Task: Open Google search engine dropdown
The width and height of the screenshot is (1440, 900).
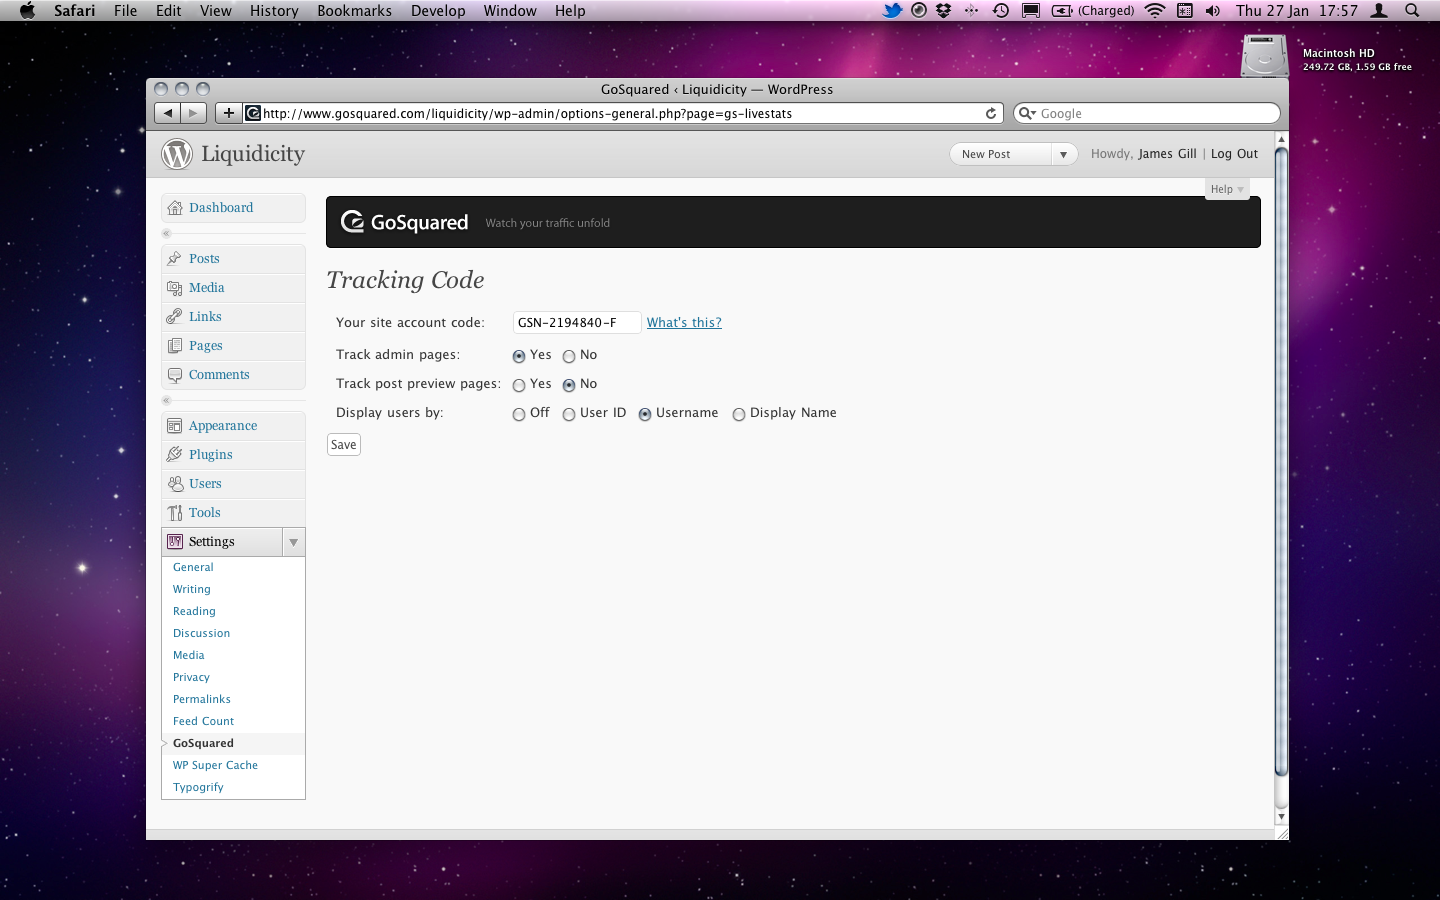Action: click(1027, 113)
